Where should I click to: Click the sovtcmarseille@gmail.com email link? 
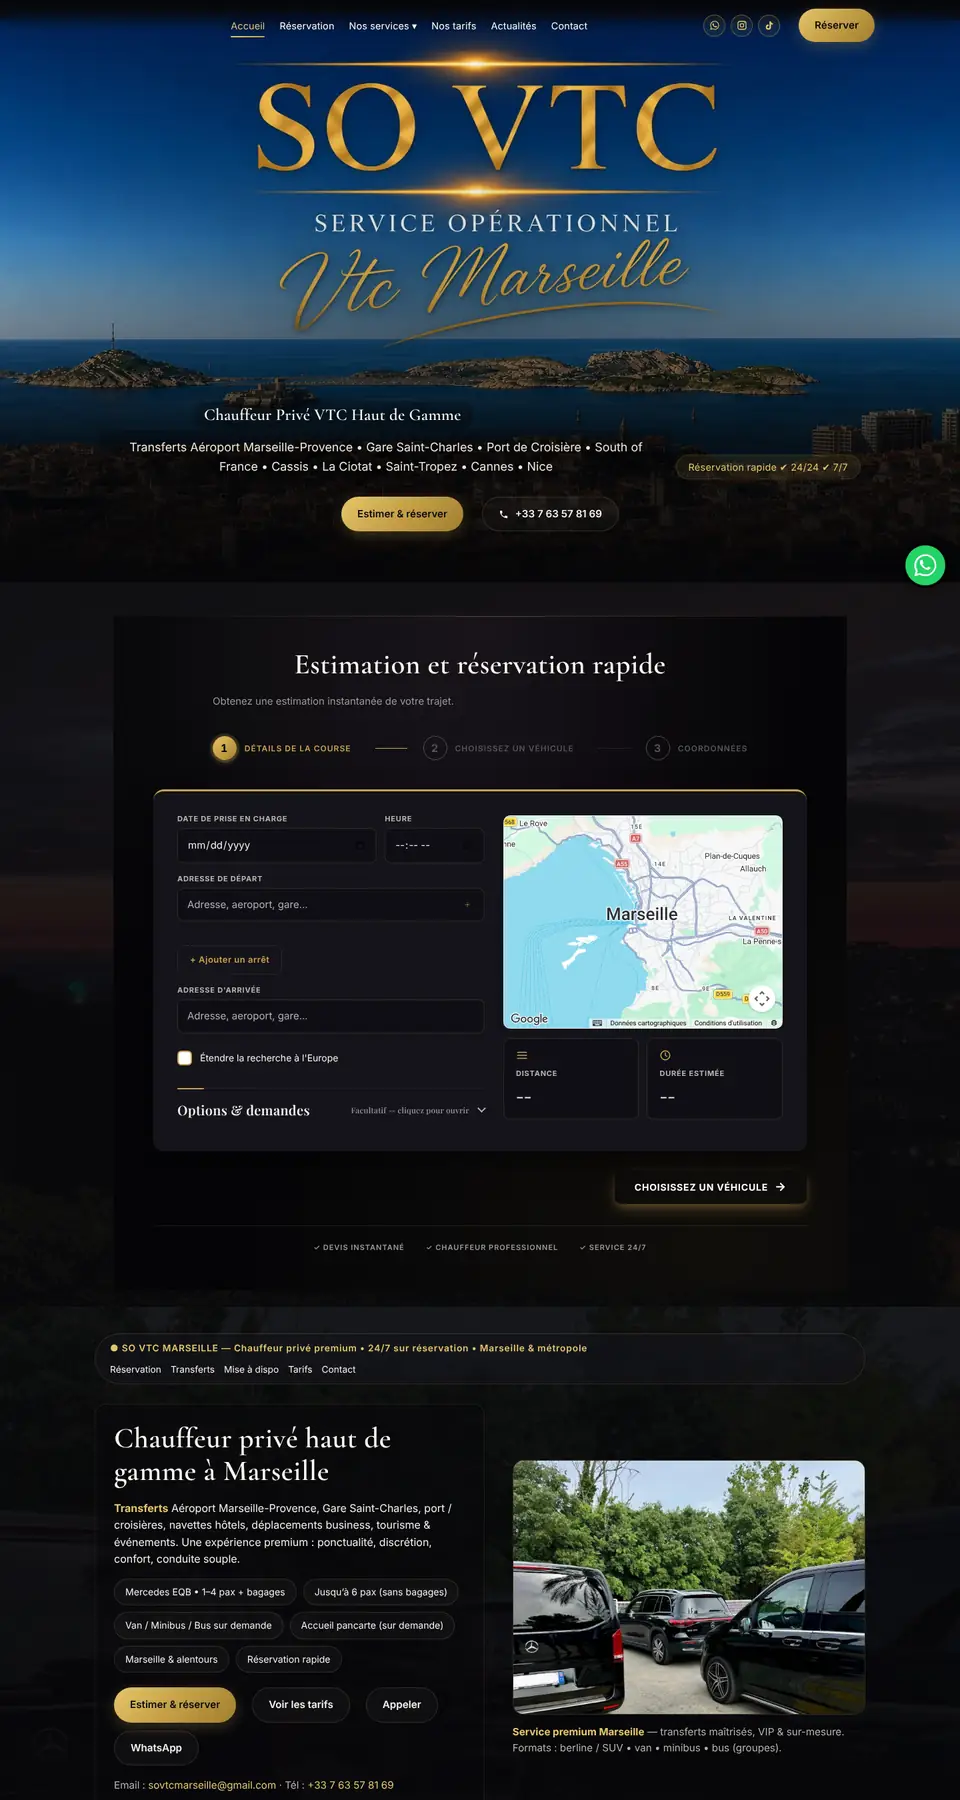pos(212,1785)
